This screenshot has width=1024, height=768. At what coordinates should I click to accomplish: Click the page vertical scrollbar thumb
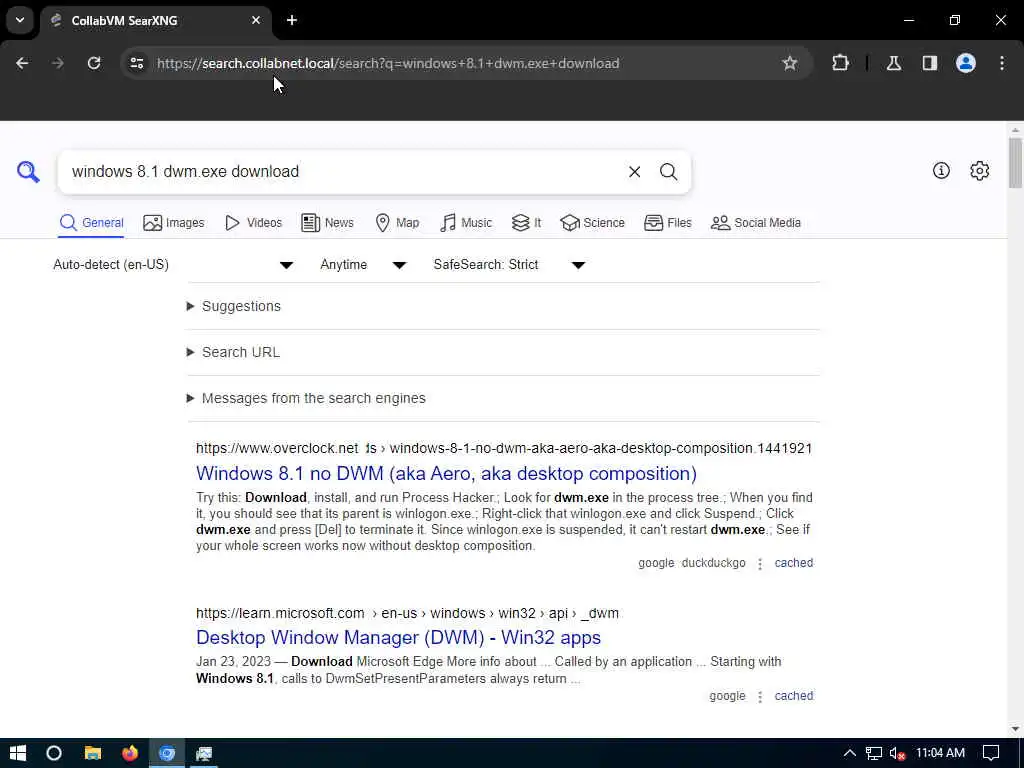tap(1015, 163)
